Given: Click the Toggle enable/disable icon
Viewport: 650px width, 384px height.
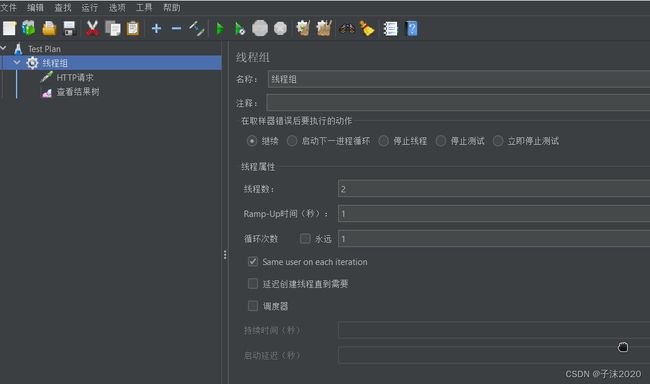Looking at the screenshot, I should [196, 28].
